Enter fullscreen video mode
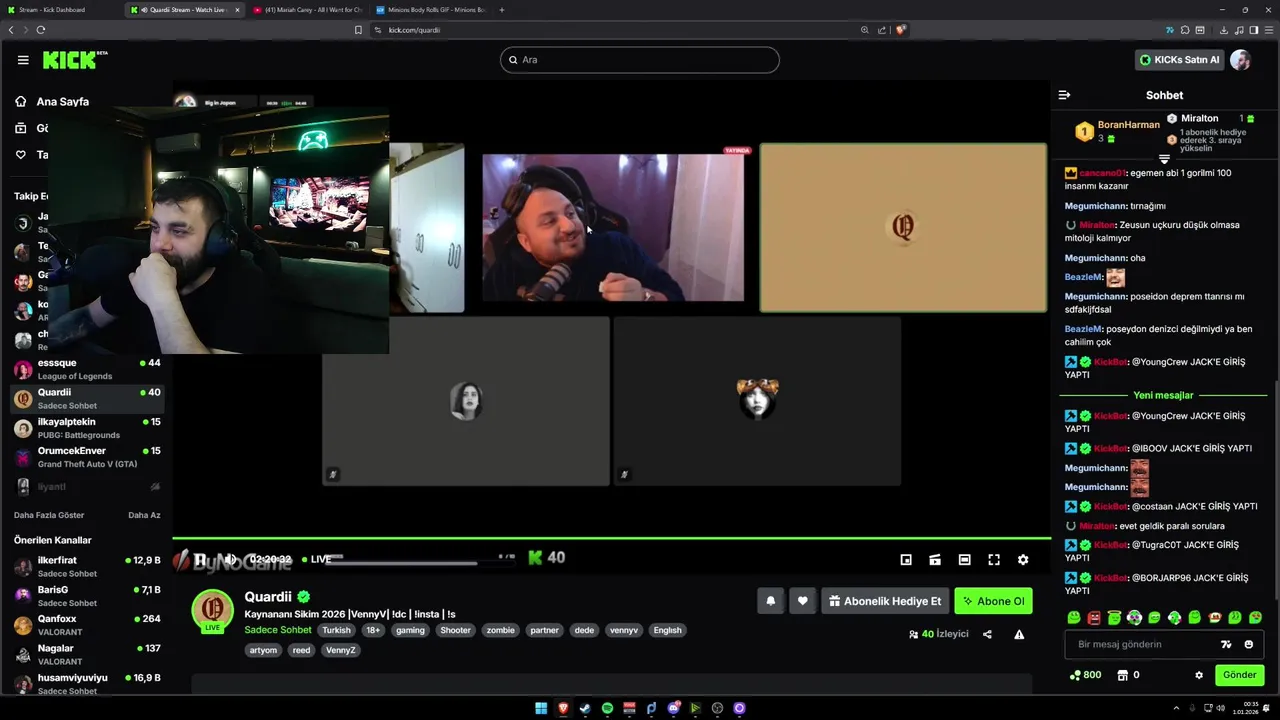 994,560
